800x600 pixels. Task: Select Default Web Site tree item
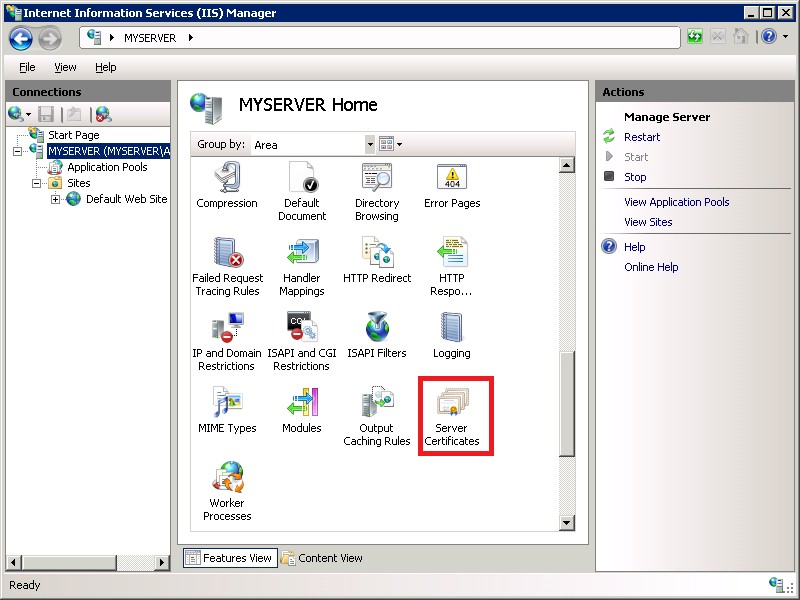[x=127, y=199]
